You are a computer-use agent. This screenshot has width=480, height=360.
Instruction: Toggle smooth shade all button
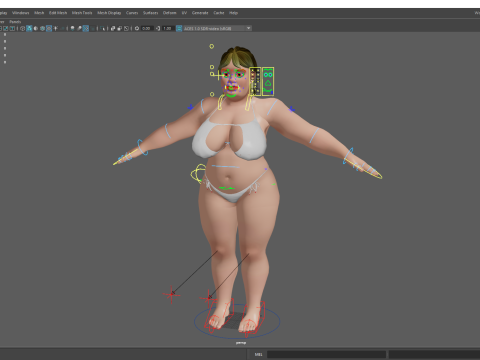[29, 28]
